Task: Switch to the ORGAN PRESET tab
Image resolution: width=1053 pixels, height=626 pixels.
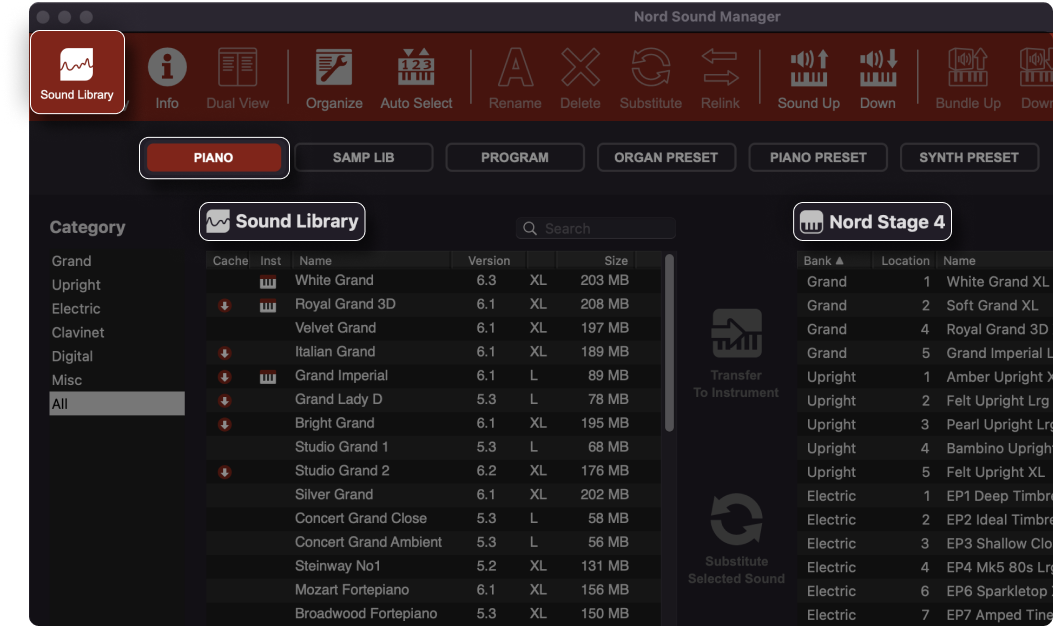Action: pyautogui.click(x=666, y=158)
